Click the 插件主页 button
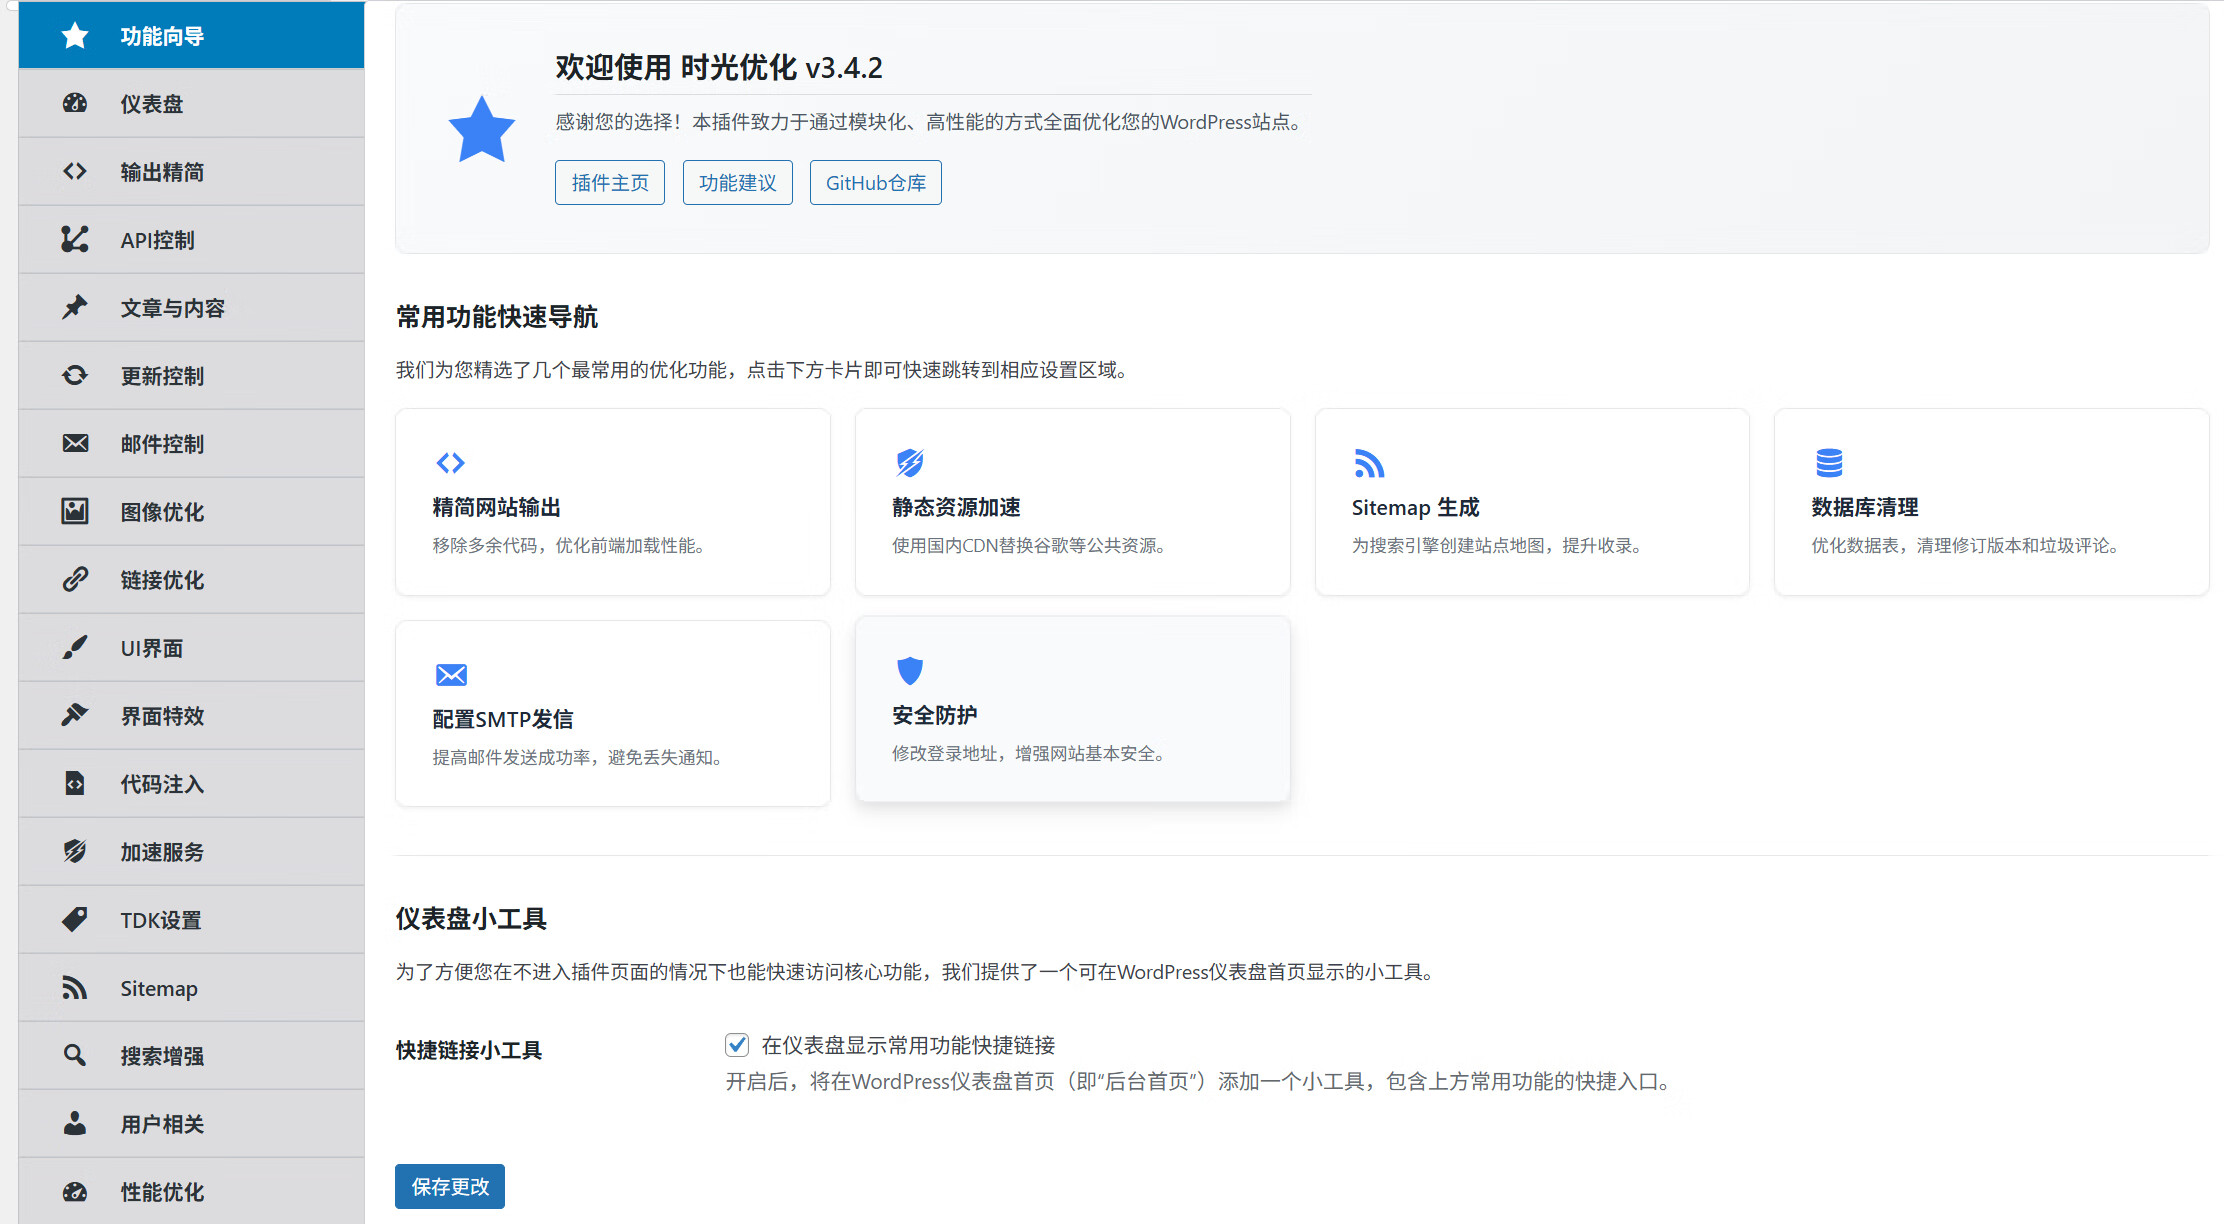Image resolution: width=2224 pixels, height=1224 pixels. (x=610, y=183)
